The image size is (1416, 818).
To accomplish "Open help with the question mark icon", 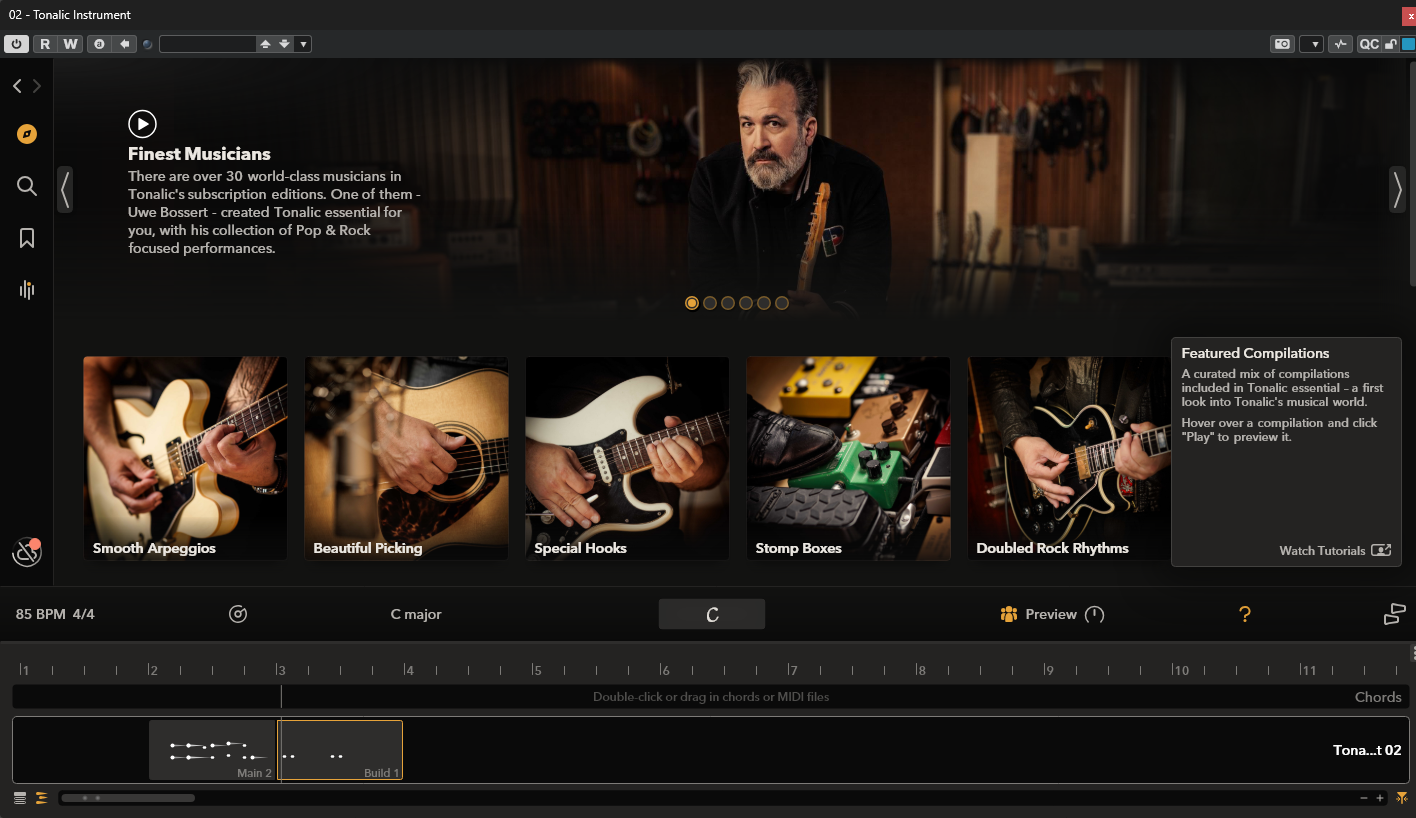I will (1244, 614).
